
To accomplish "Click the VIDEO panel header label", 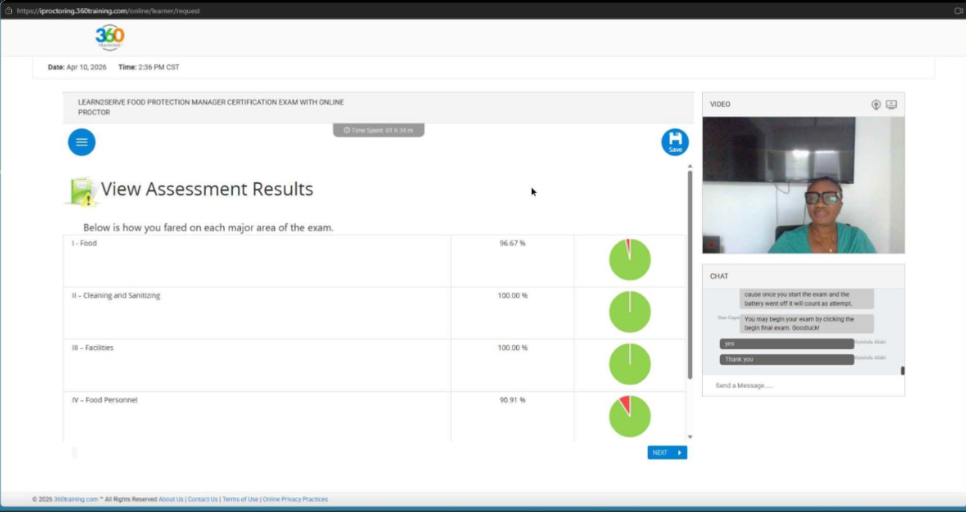I will 720,105.
